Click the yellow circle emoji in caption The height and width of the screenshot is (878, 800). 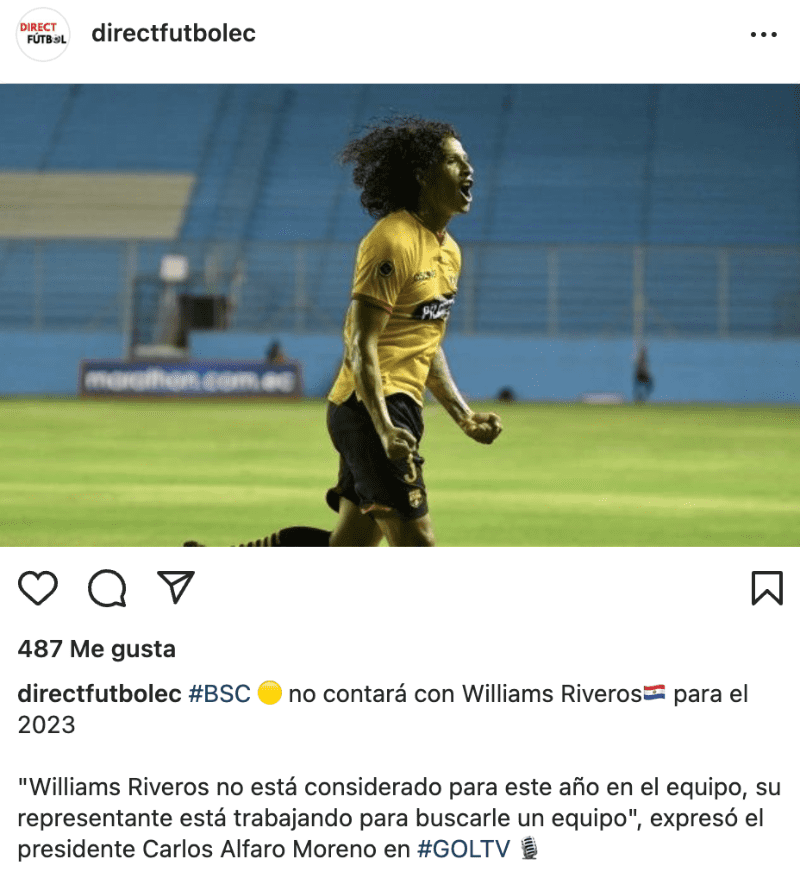coord(269,693)
